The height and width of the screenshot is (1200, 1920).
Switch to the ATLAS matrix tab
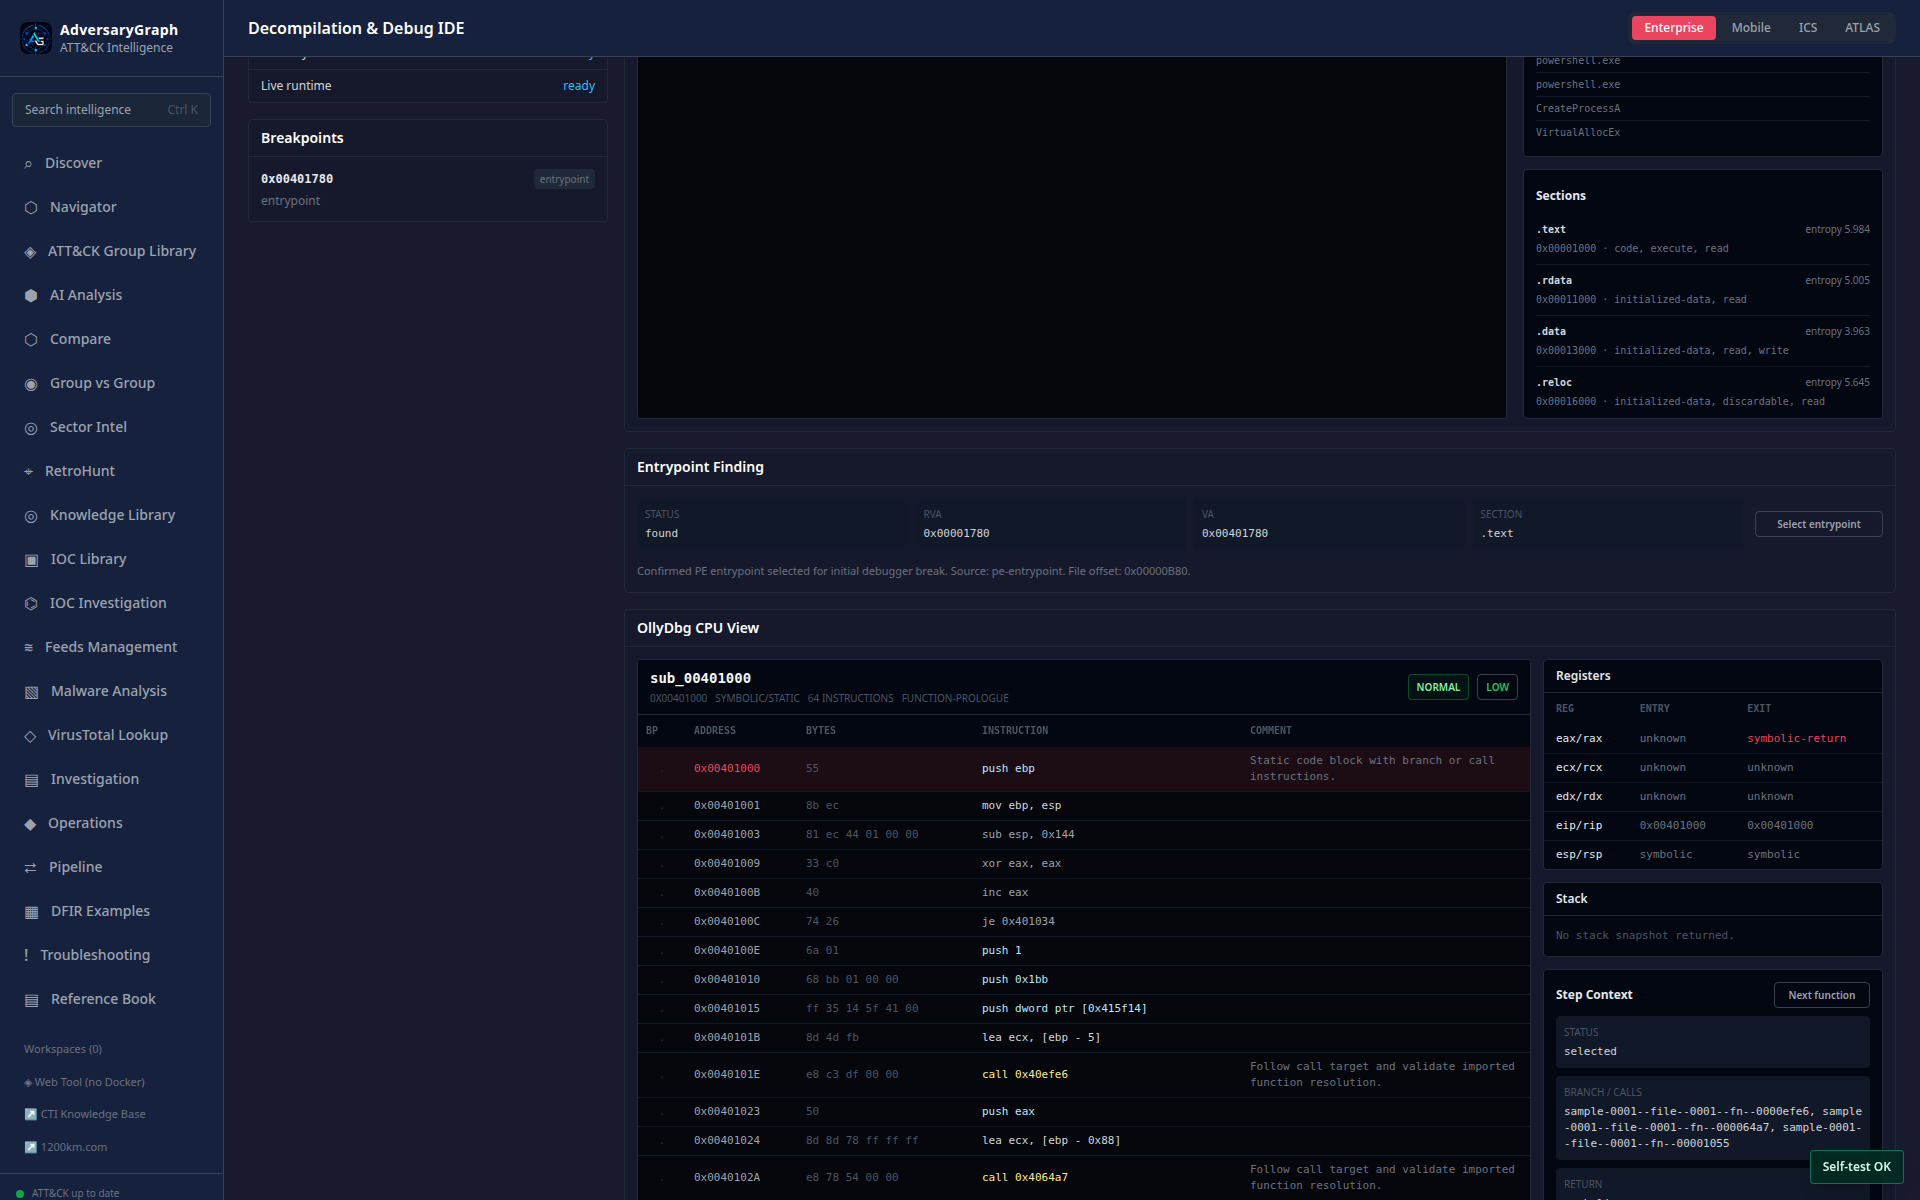[1862, 28]
